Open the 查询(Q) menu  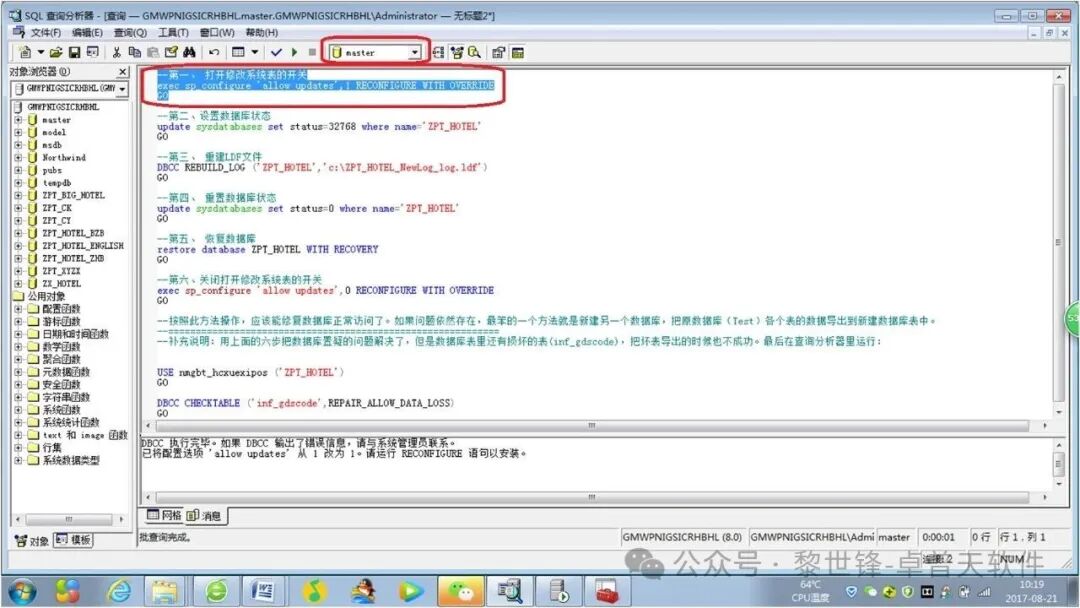point(129,32)
